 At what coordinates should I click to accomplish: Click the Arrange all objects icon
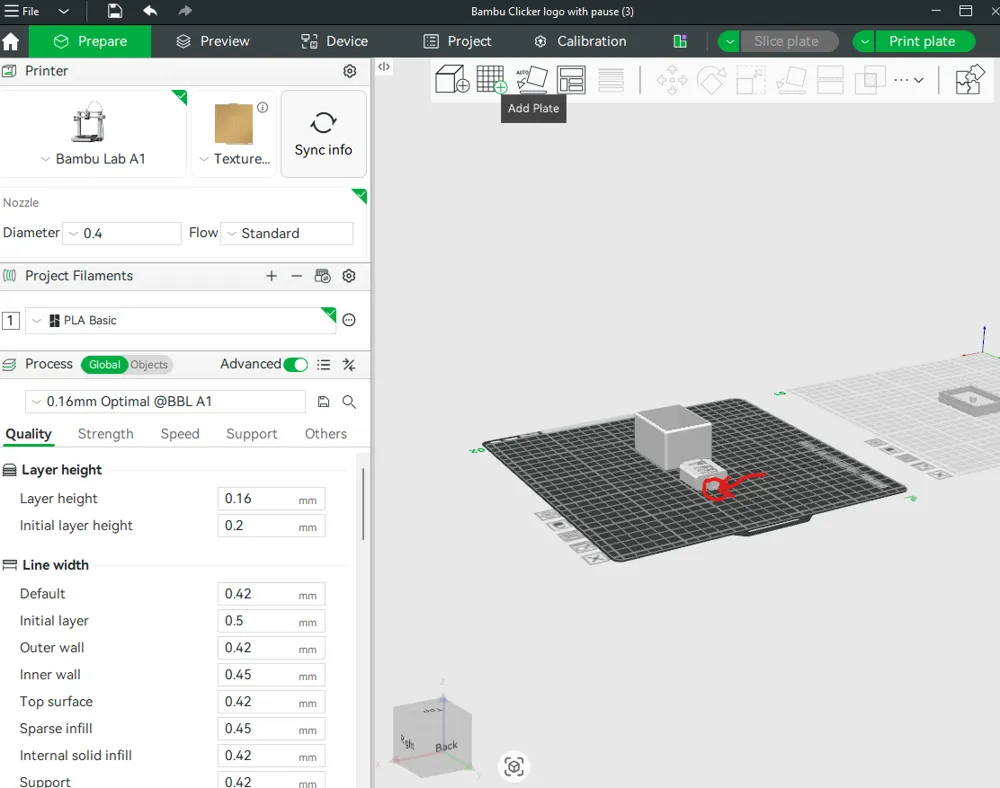coord(571,79)
